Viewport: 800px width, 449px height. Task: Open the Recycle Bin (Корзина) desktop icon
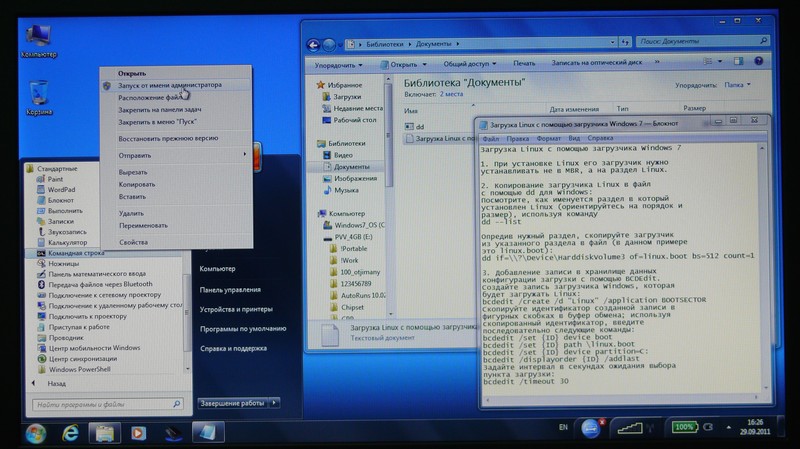[39, 97]
